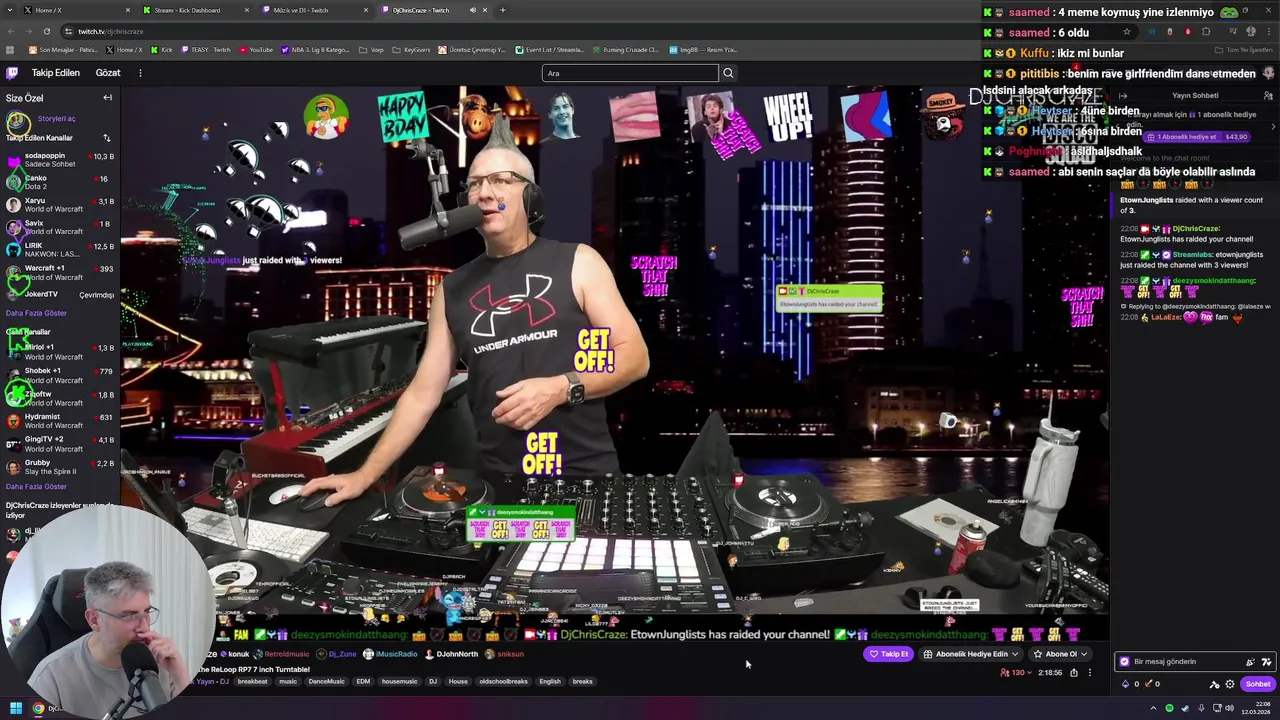Click Storyleri aç link
This screenshot has height=720, width=1280.
click(x=57, y=119)
